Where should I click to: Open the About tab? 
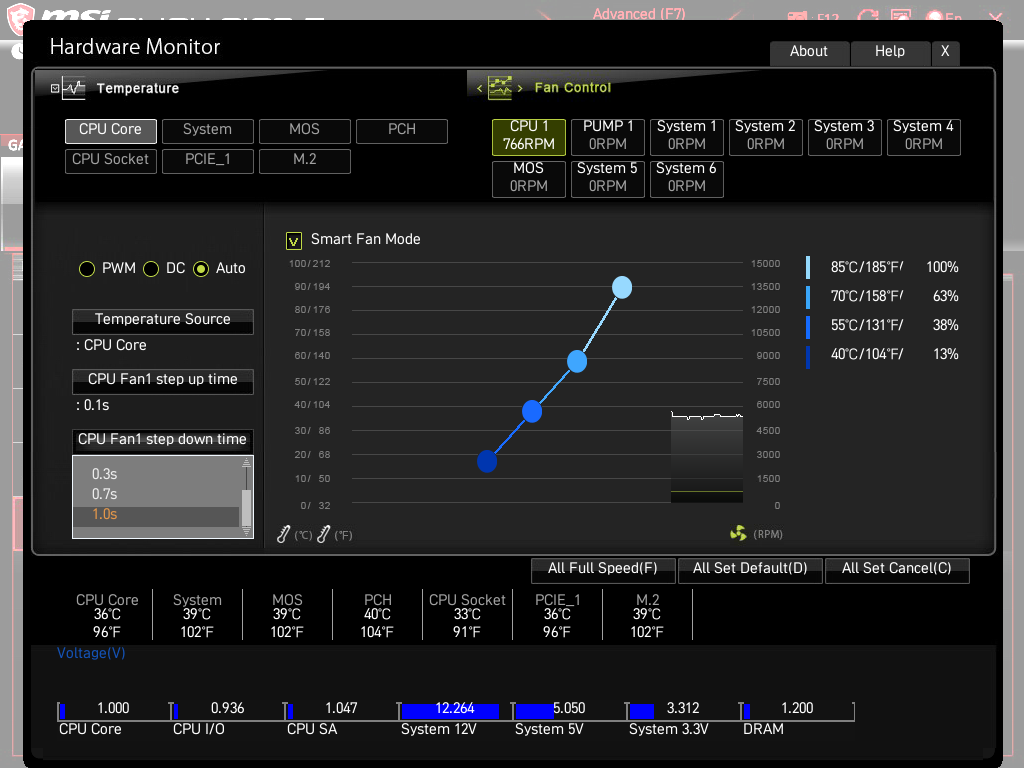809,52
